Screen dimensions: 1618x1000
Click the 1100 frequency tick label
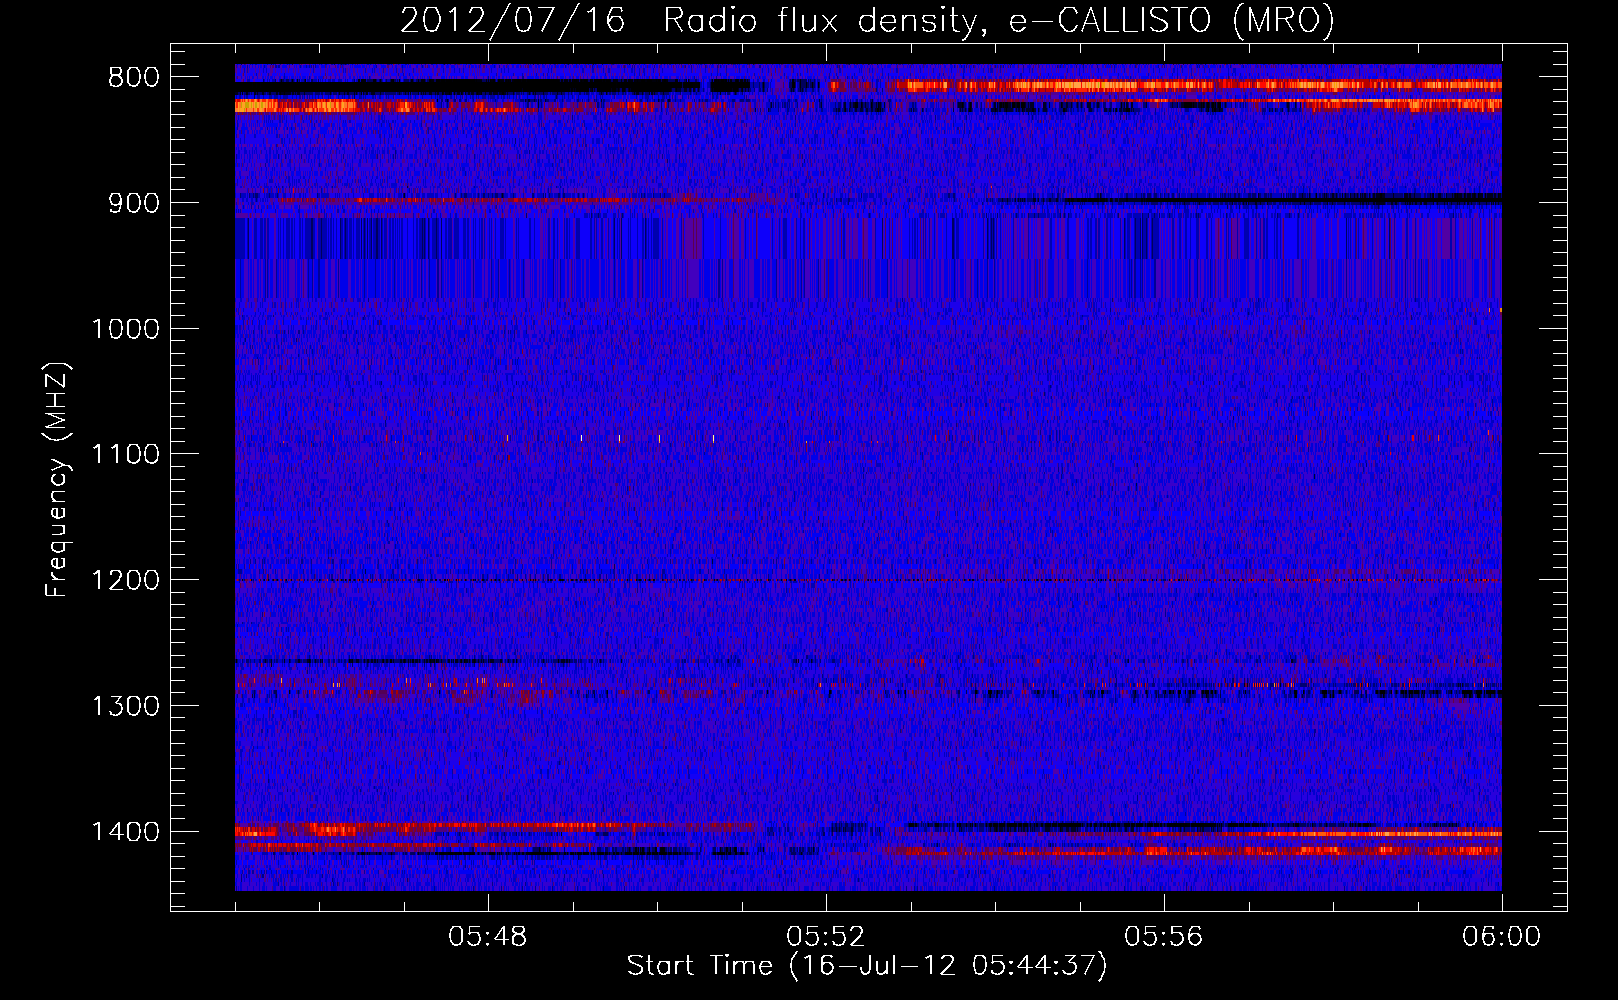click(x=125, y=455)
